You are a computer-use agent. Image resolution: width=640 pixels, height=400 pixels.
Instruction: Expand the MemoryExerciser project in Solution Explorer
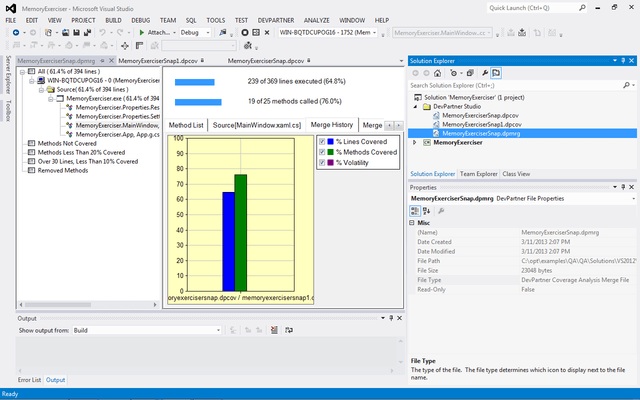(x=415, y=142)
